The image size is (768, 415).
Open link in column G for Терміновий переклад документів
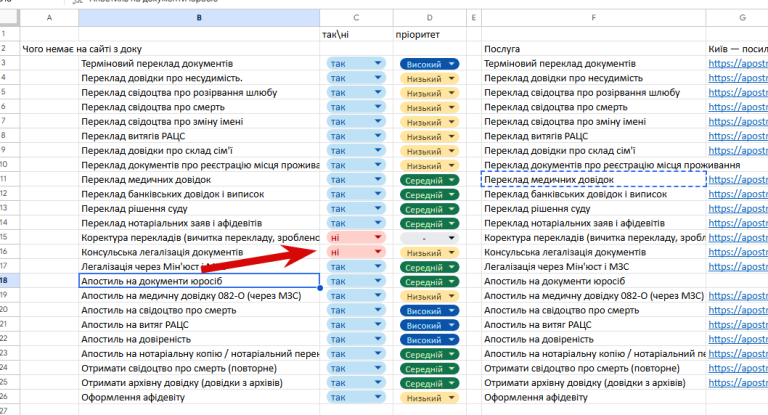tap(738, 64)
